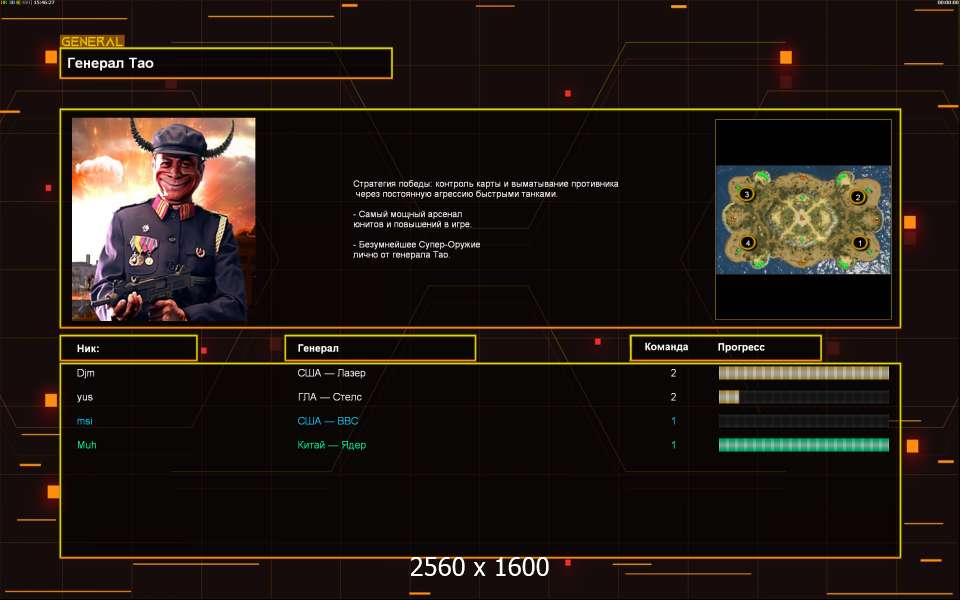This screenshot has width=960, height=600.
Task: Click the 'Стратегия победы' description text
Action: coord(486,189)
